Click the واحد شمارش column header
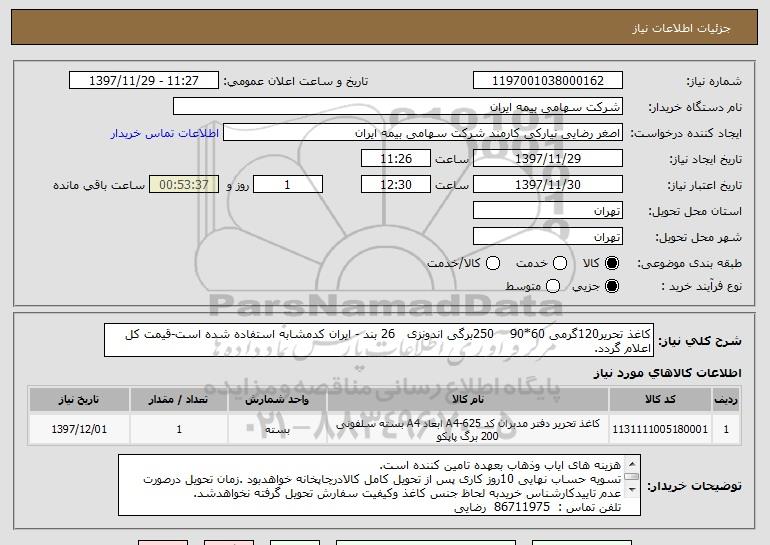770x545 pixels. point(277,400)
